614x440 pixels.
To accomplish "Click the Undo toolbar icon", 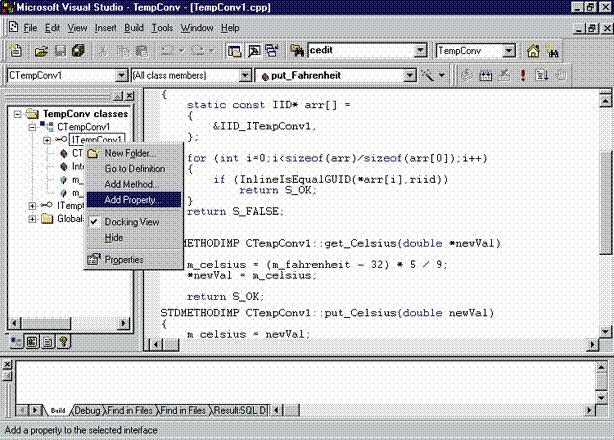I will 168,51.
